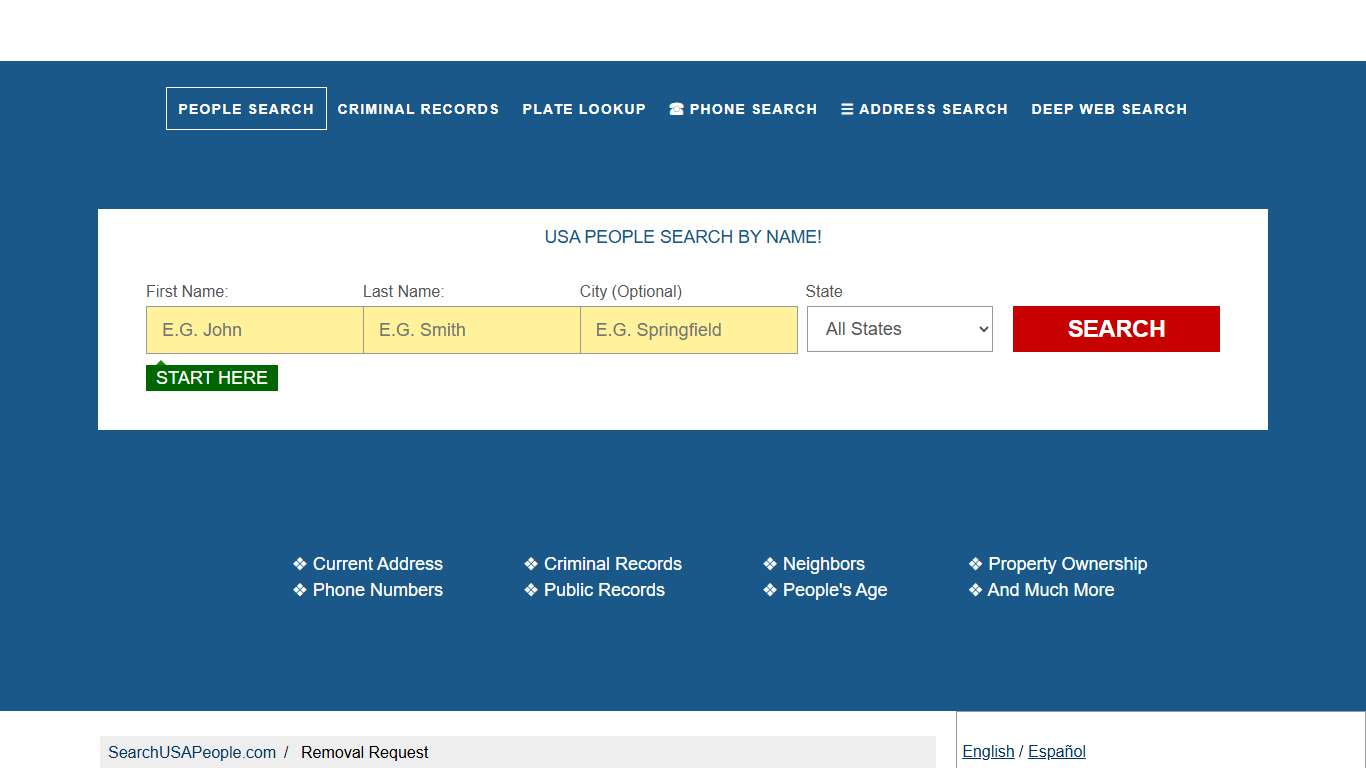Select the Deep Web Search menu item
This screenshot has height=768, width=1366.
coord(1109,109)
